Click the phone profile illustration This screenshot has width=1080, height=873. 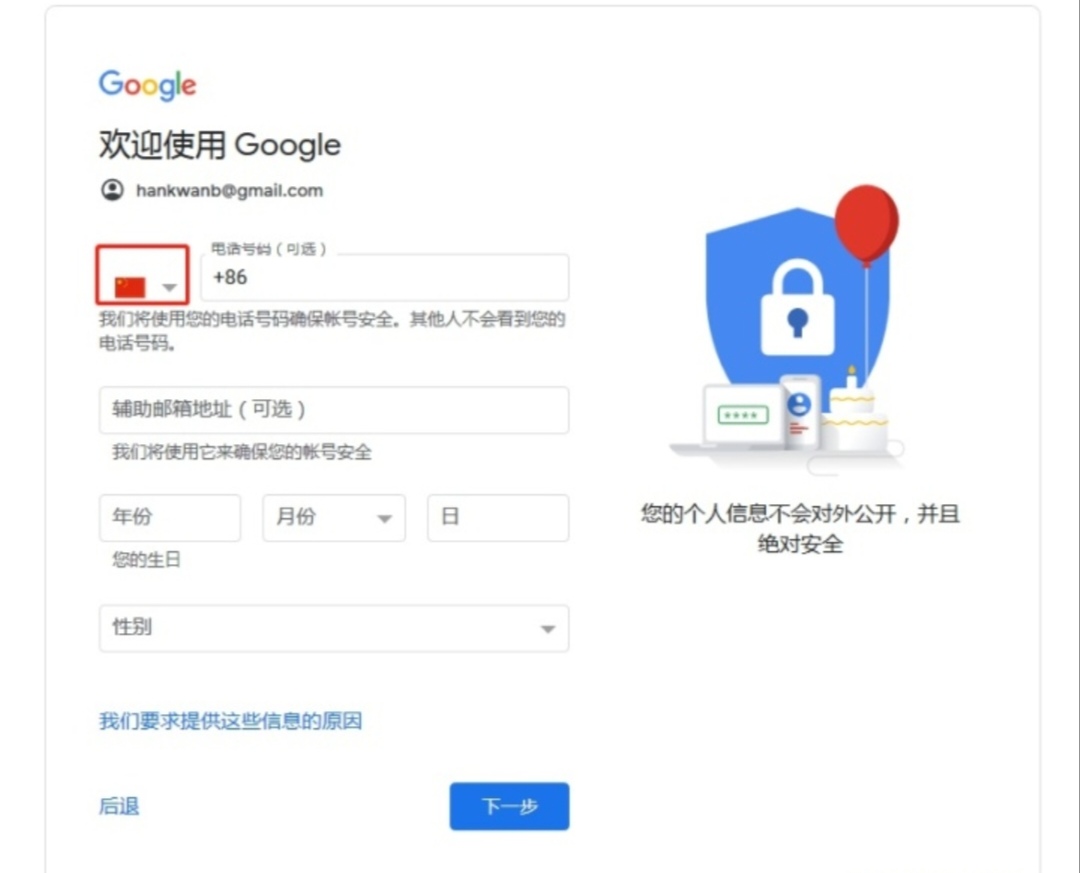[x=800, y=413]
